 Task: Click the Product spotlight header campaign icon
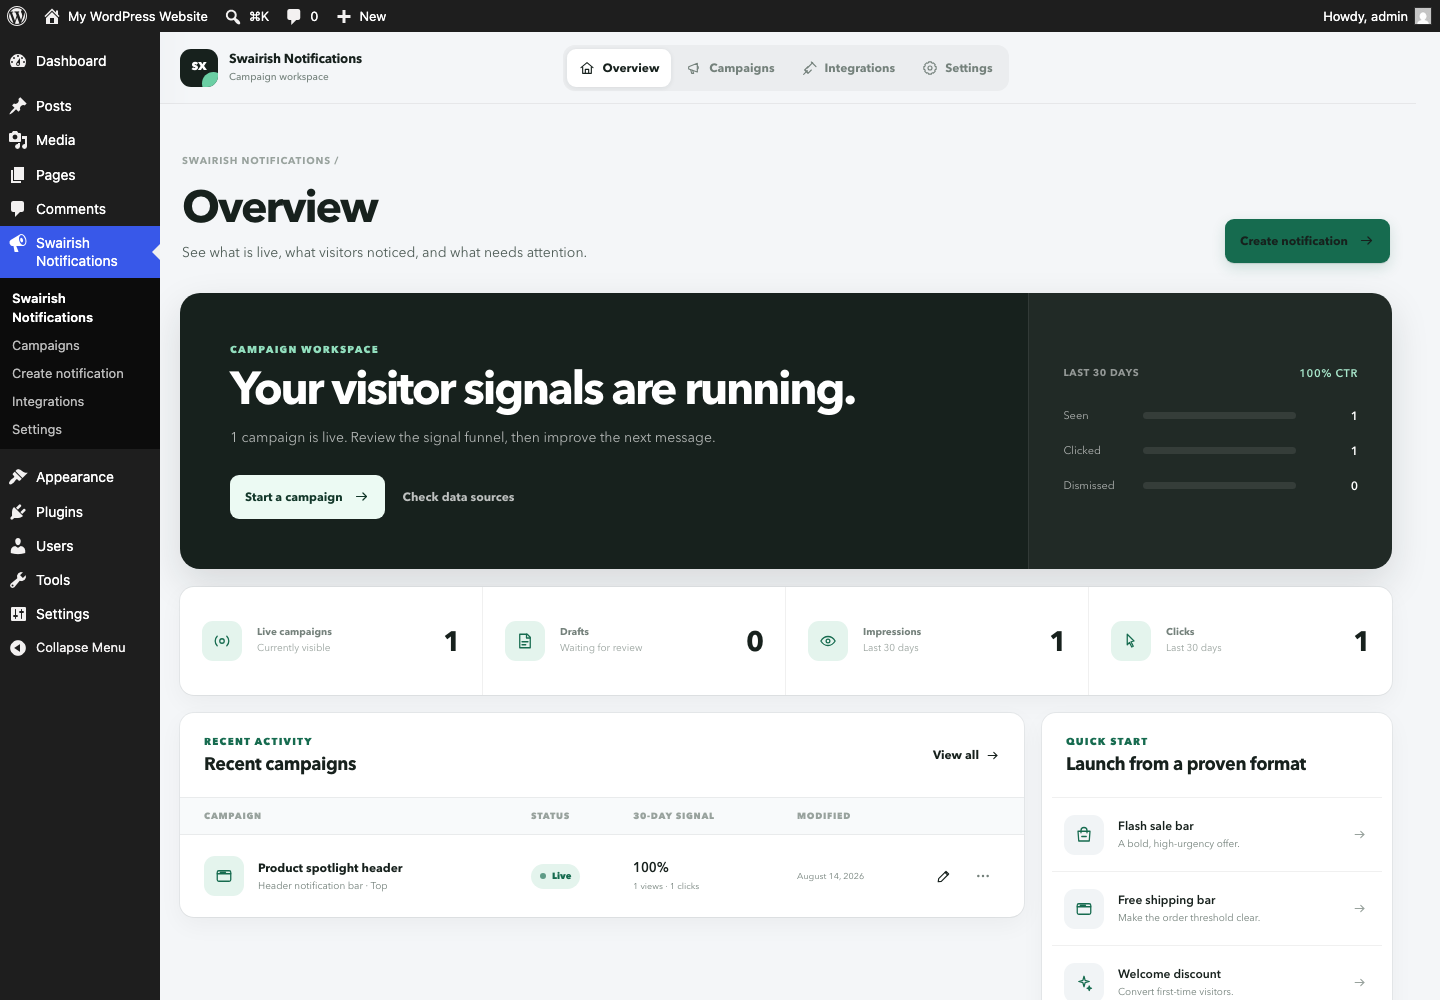[x=224, y=876]
